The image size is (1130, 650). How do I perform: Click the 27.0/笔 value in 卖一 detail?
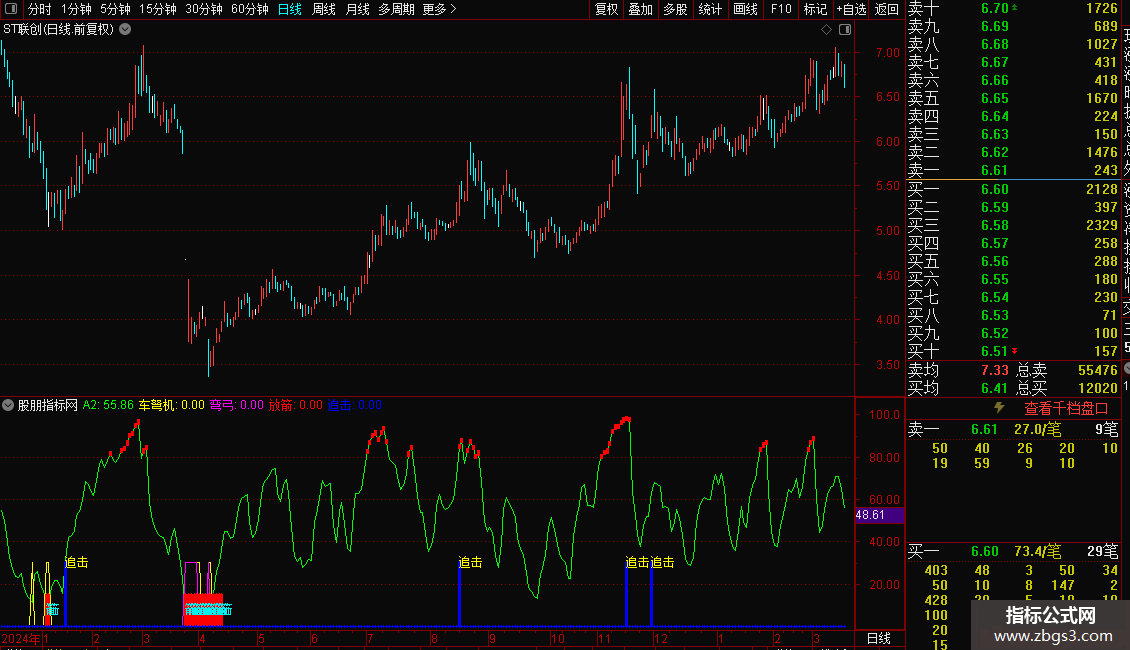1037,429
